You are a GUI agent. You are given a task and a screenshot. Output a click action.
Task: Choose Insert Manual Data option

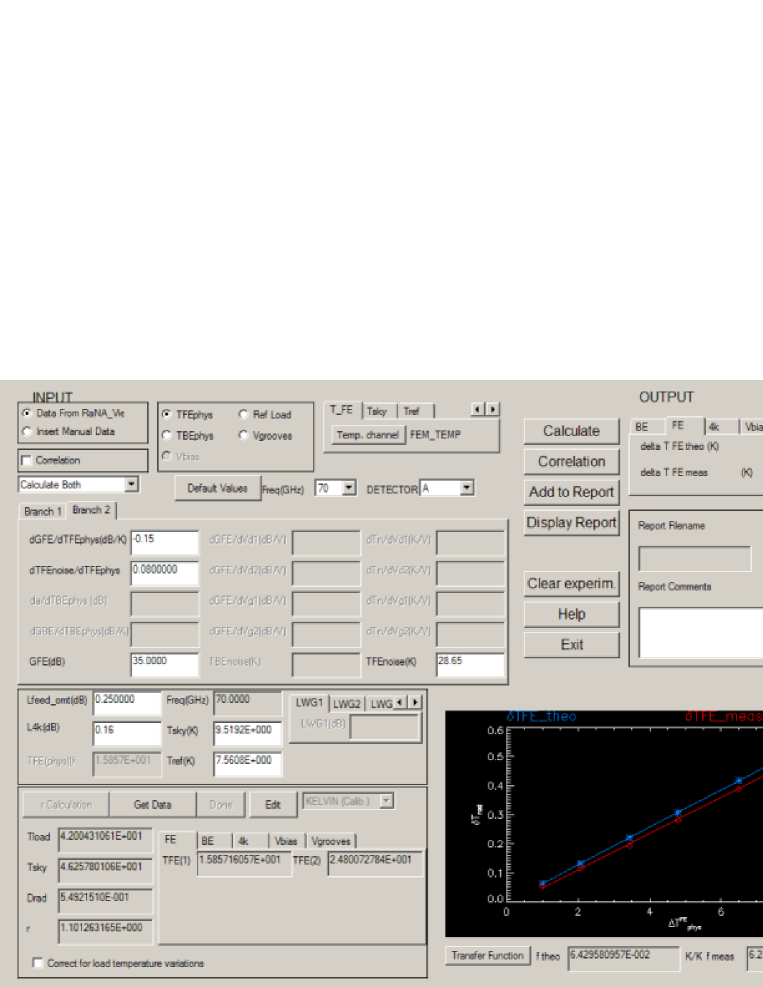(x=27, y=432)
